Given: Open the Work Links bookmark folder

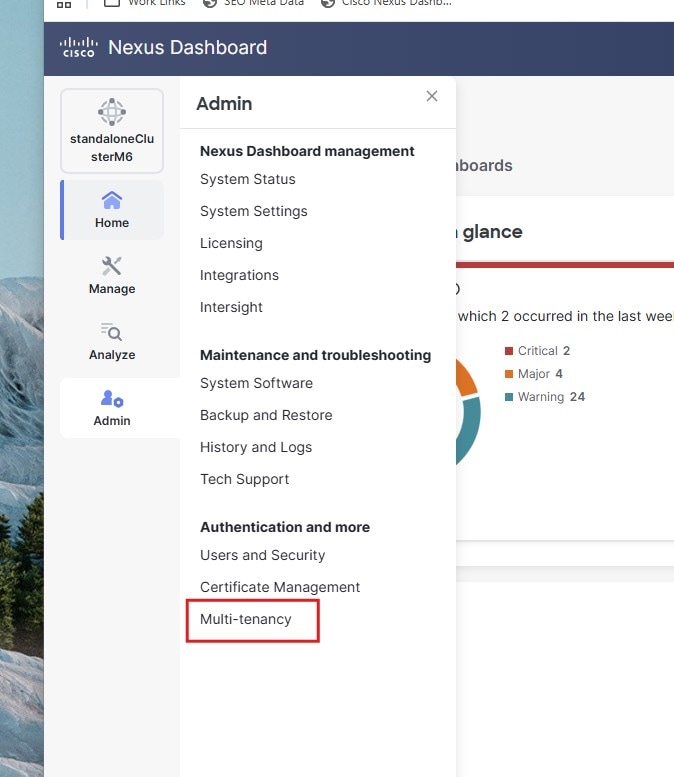Looking at the screenshot, I should [145, 3].
